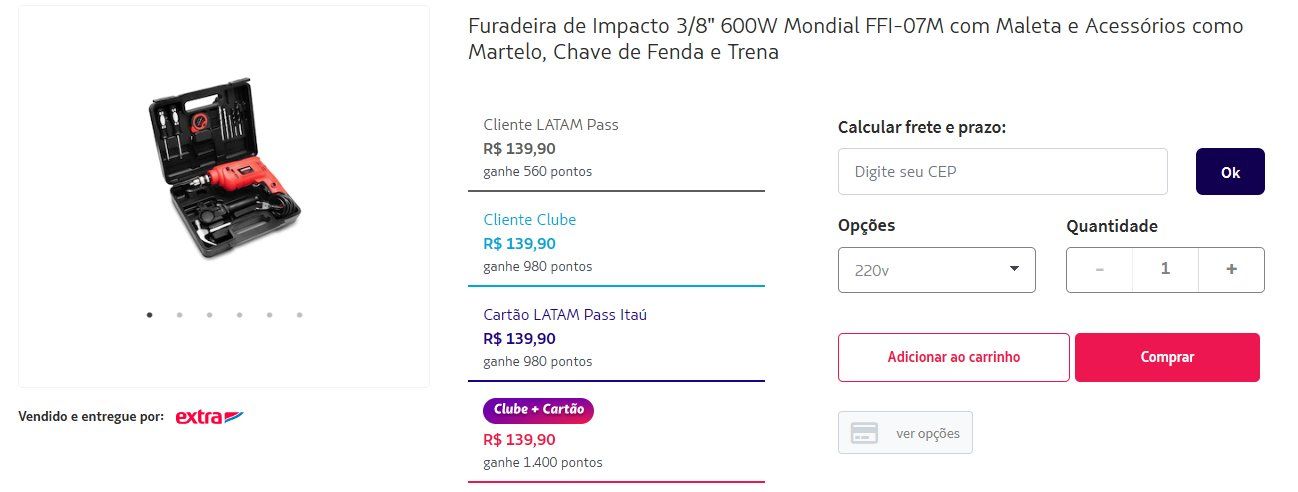The height and width of the screenshot is (492, 1298).
Task: Decrease quantity with the minus button
Action: pyautogui.click(x=1100, y=269)
